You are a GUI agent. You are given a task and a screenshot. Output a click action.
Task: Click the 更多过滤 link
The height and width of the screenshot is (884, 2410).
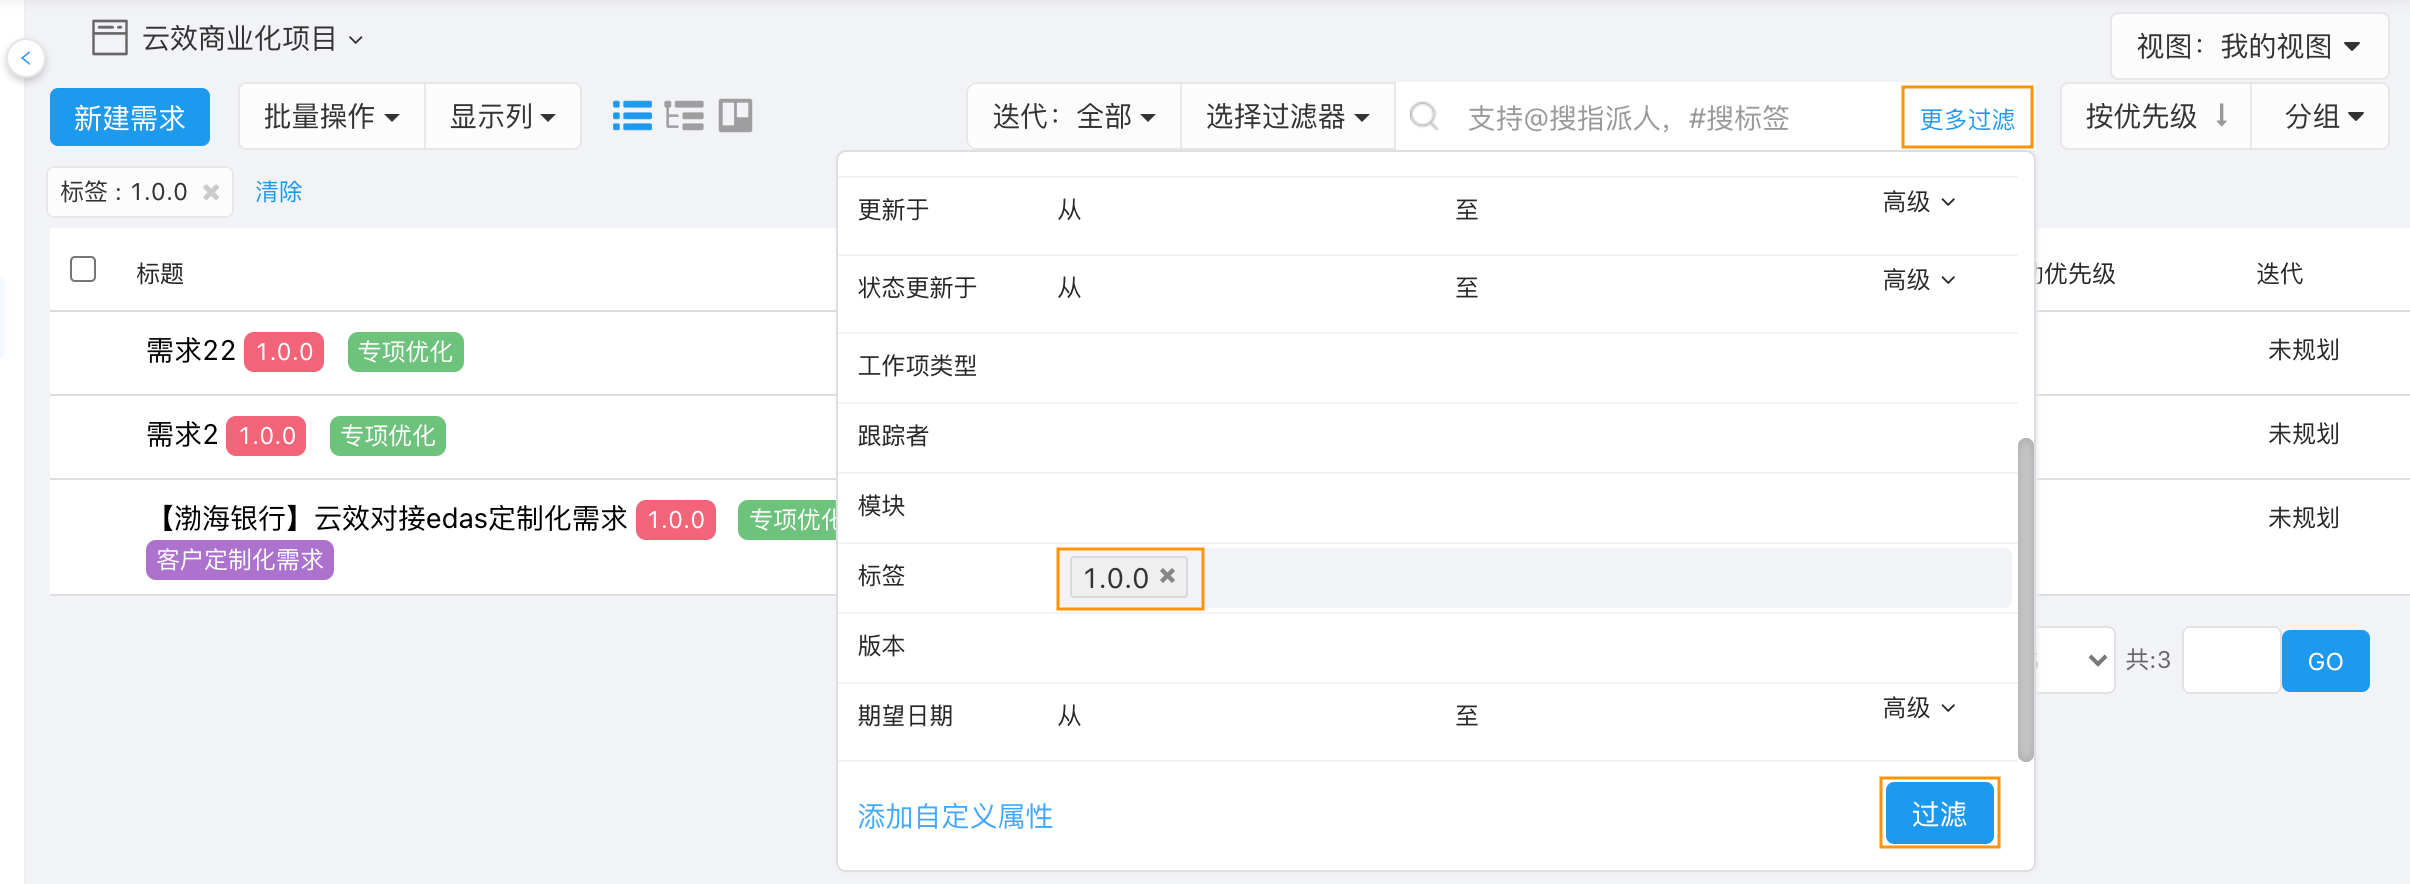tap(1967, 119)
